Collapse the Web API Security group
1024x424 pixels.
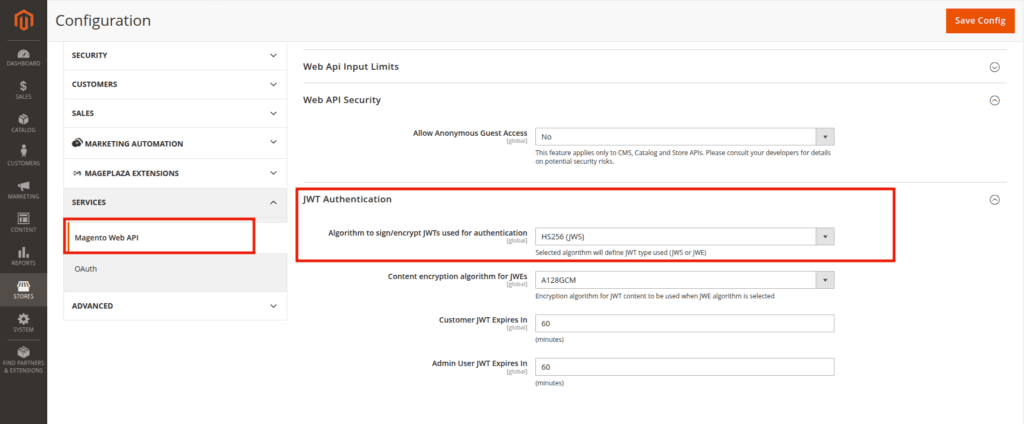coord(995,100)
